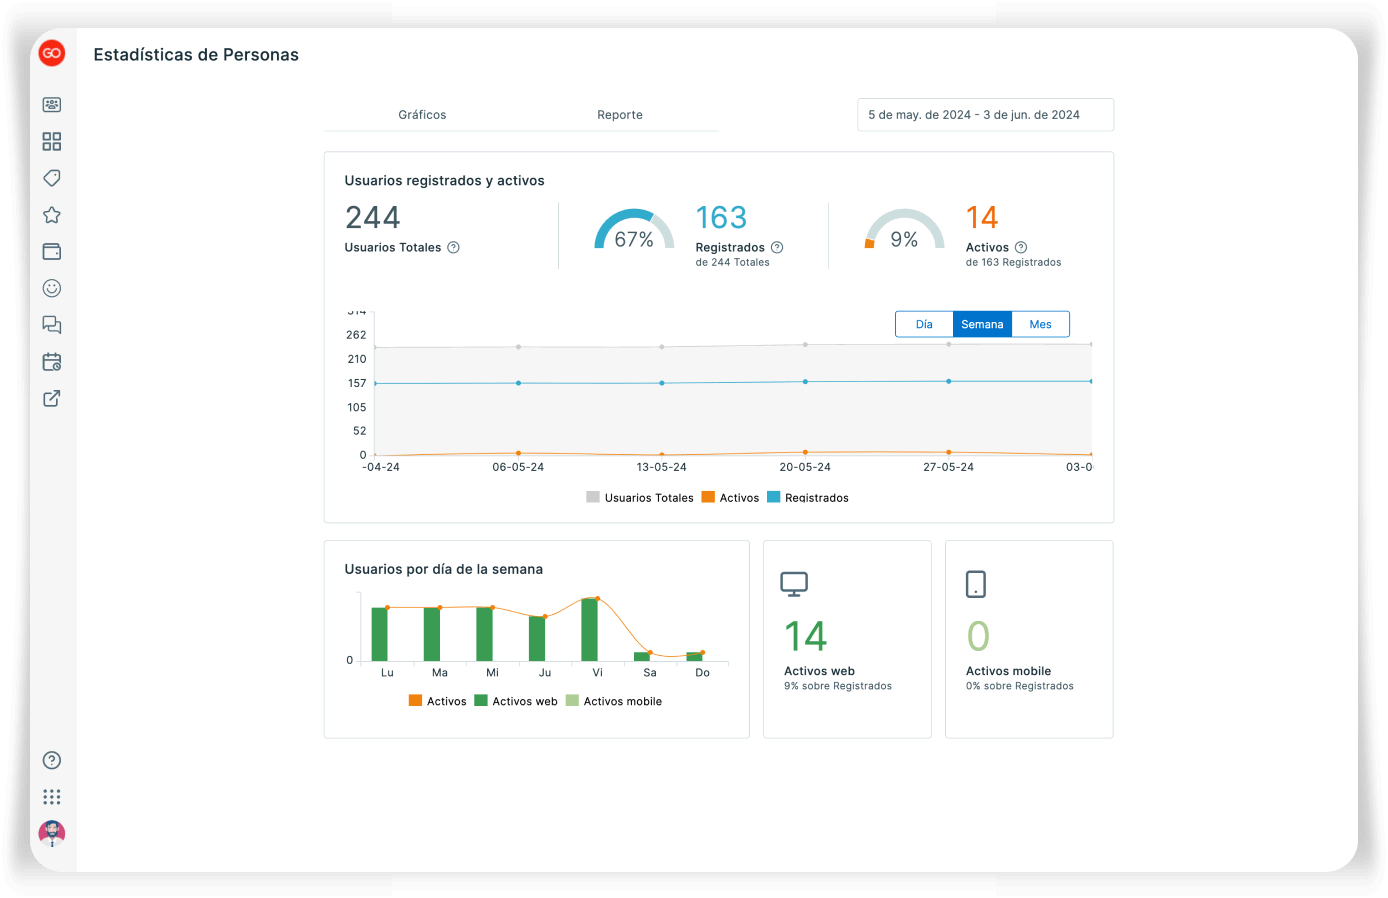This screenshot has height=898, width=1388.
Task: Toggle Usuarios Totales series in line chart legend
Action: (x=640, y=498)
